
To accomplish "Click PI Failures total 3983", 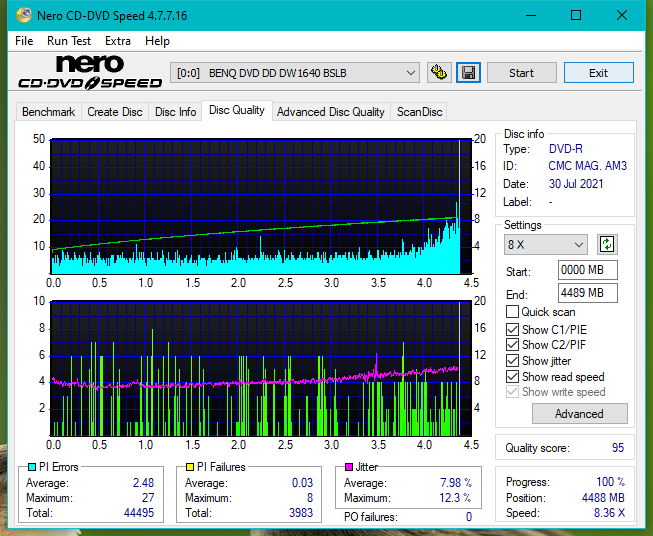I will [x=301, y=513].
